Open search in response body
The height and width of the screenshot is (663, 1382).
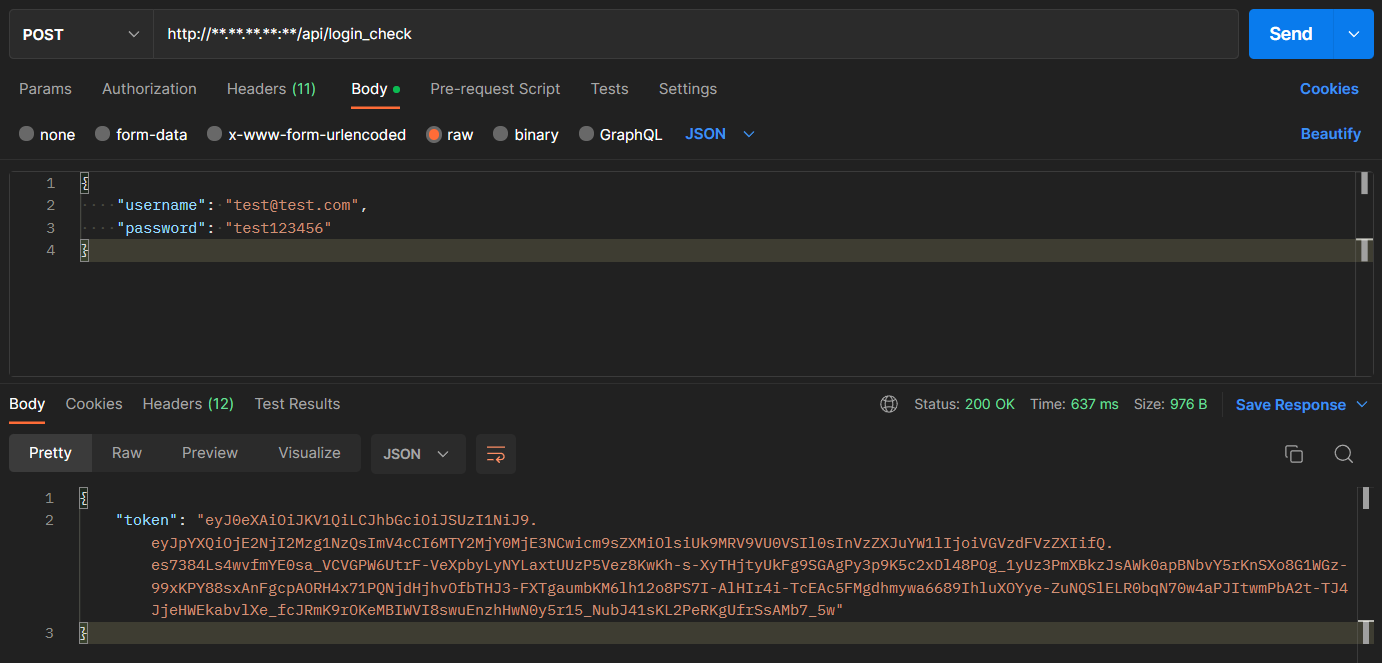(x=1343, y=454)
